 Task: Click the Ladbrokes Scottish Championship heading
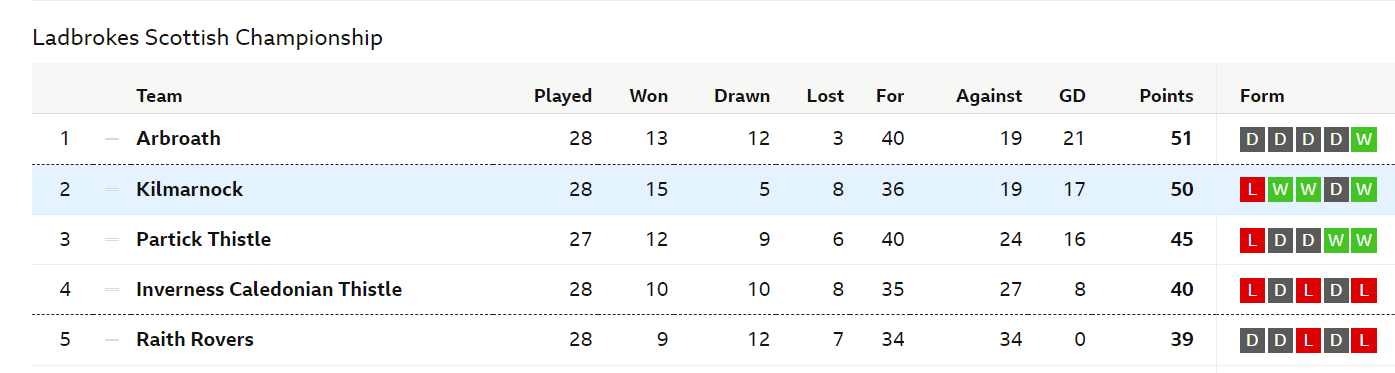(207, 38)
